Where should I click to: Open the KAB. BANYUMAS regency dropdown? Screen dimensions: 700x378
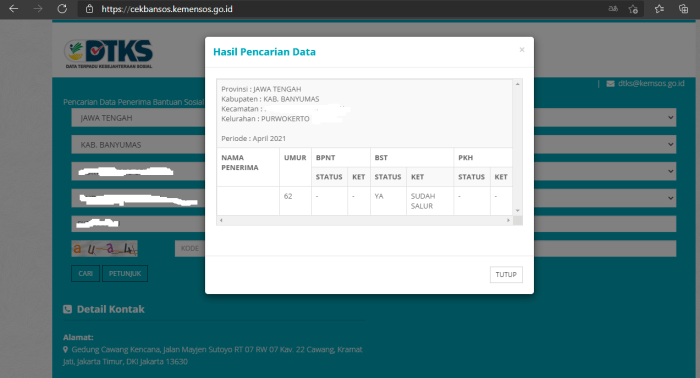click(x=374, y=145)
